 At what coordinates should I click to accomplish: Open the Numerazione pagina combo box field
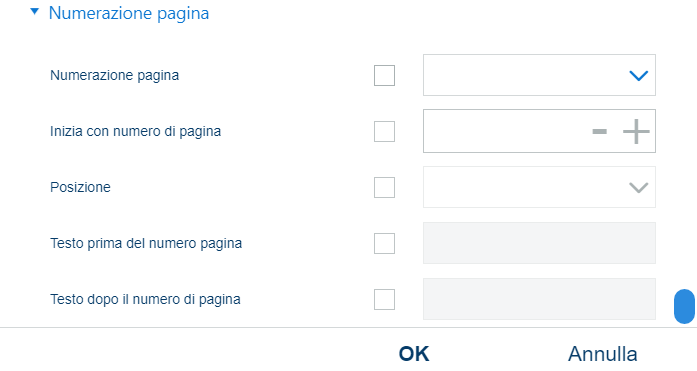pos(539,75)
